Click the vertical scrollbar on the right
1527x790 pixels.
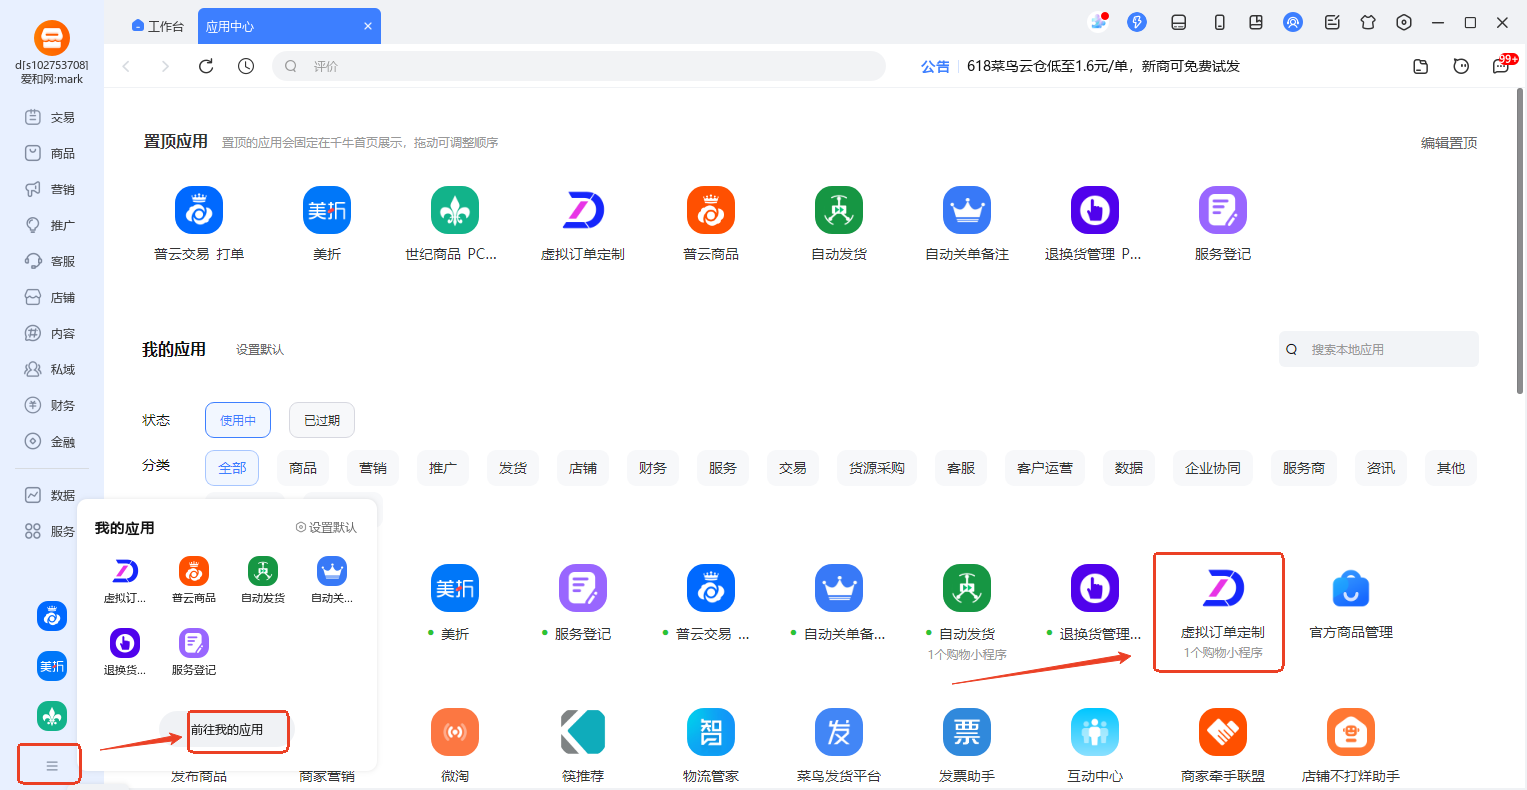(1521, 240)
